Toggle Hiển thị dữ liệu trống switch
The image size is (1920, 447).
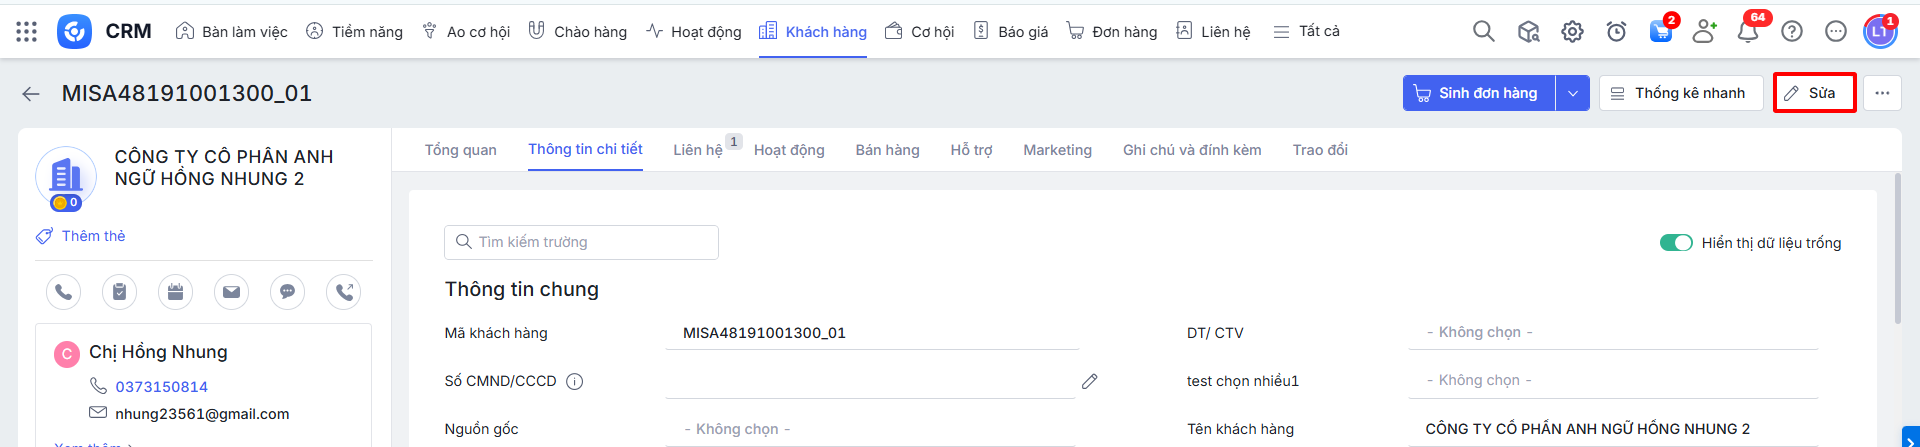tap(1675, 243)
